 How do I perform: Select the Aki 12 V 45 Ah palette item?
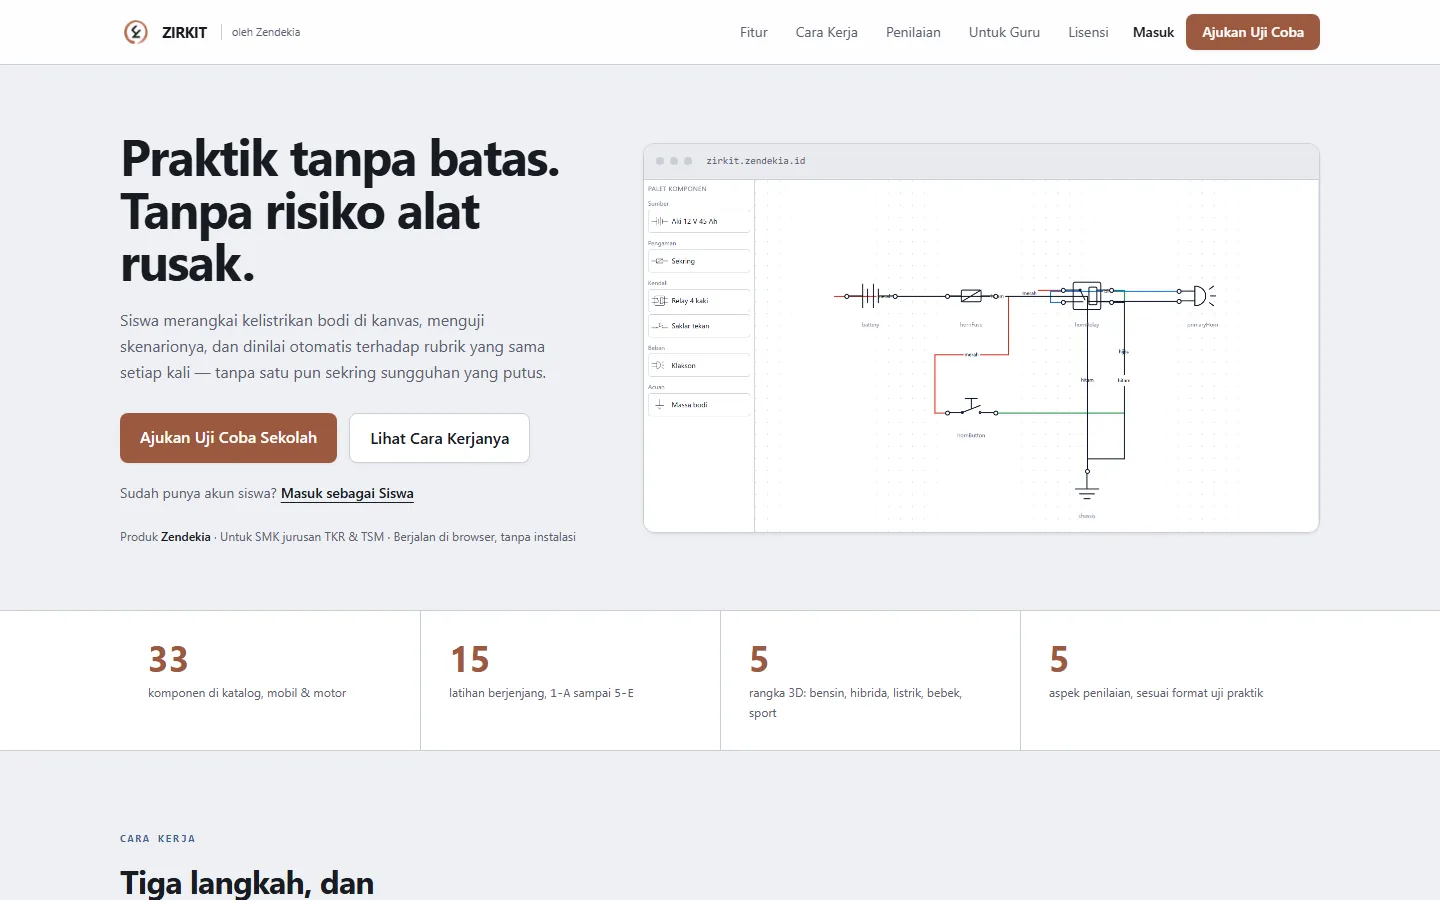click(699, 221)
